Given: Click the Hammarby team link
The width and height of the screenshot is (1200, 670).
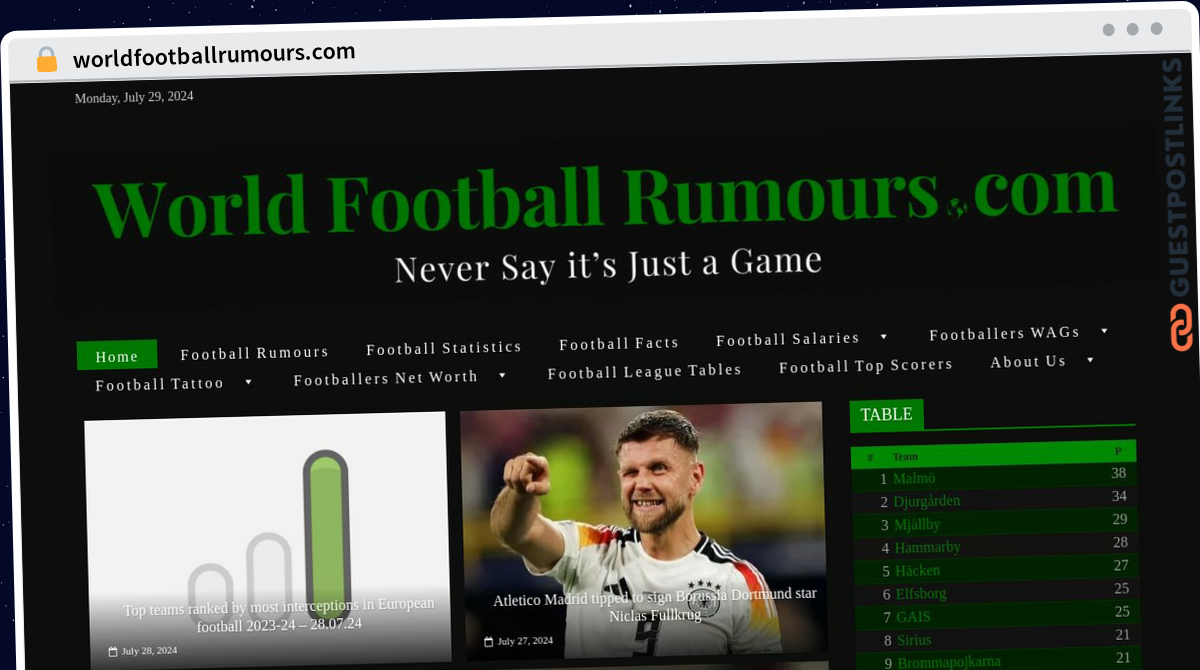Looking at the screenshot, I should point(928,547).
